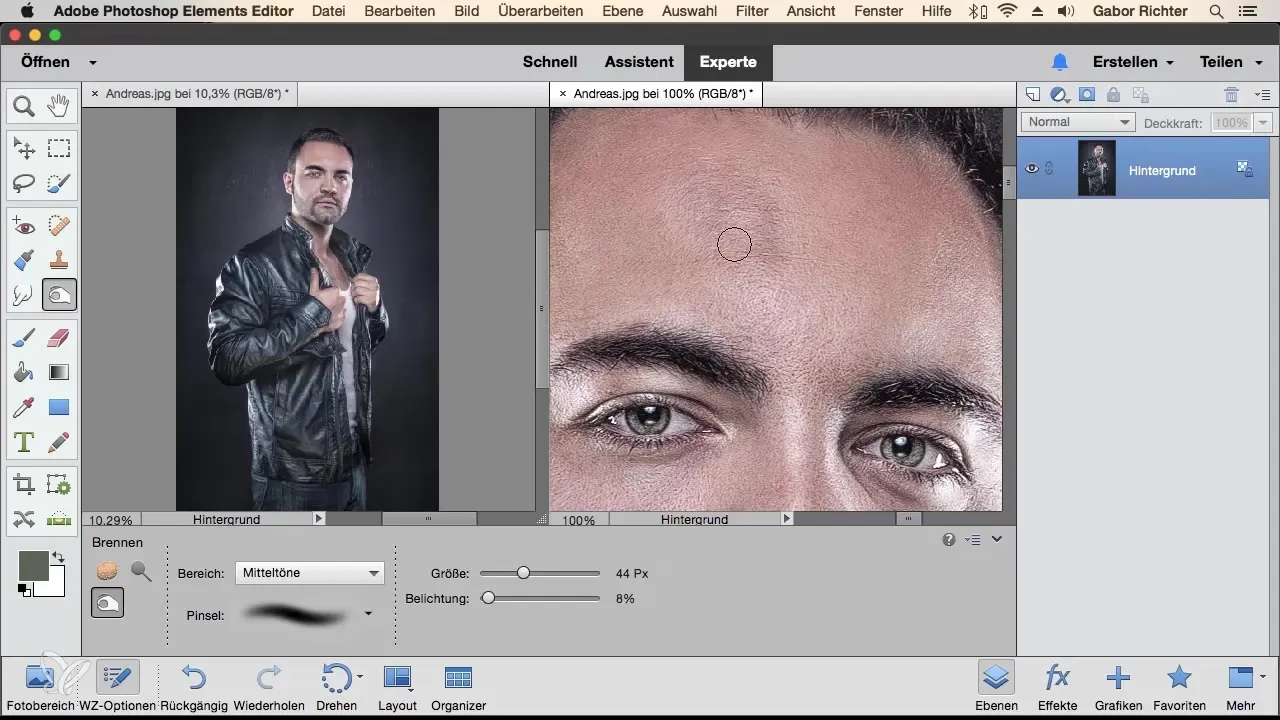Select the Quick Selection tool
Viewport: 1280px width, 720px height.
point(59,183)
